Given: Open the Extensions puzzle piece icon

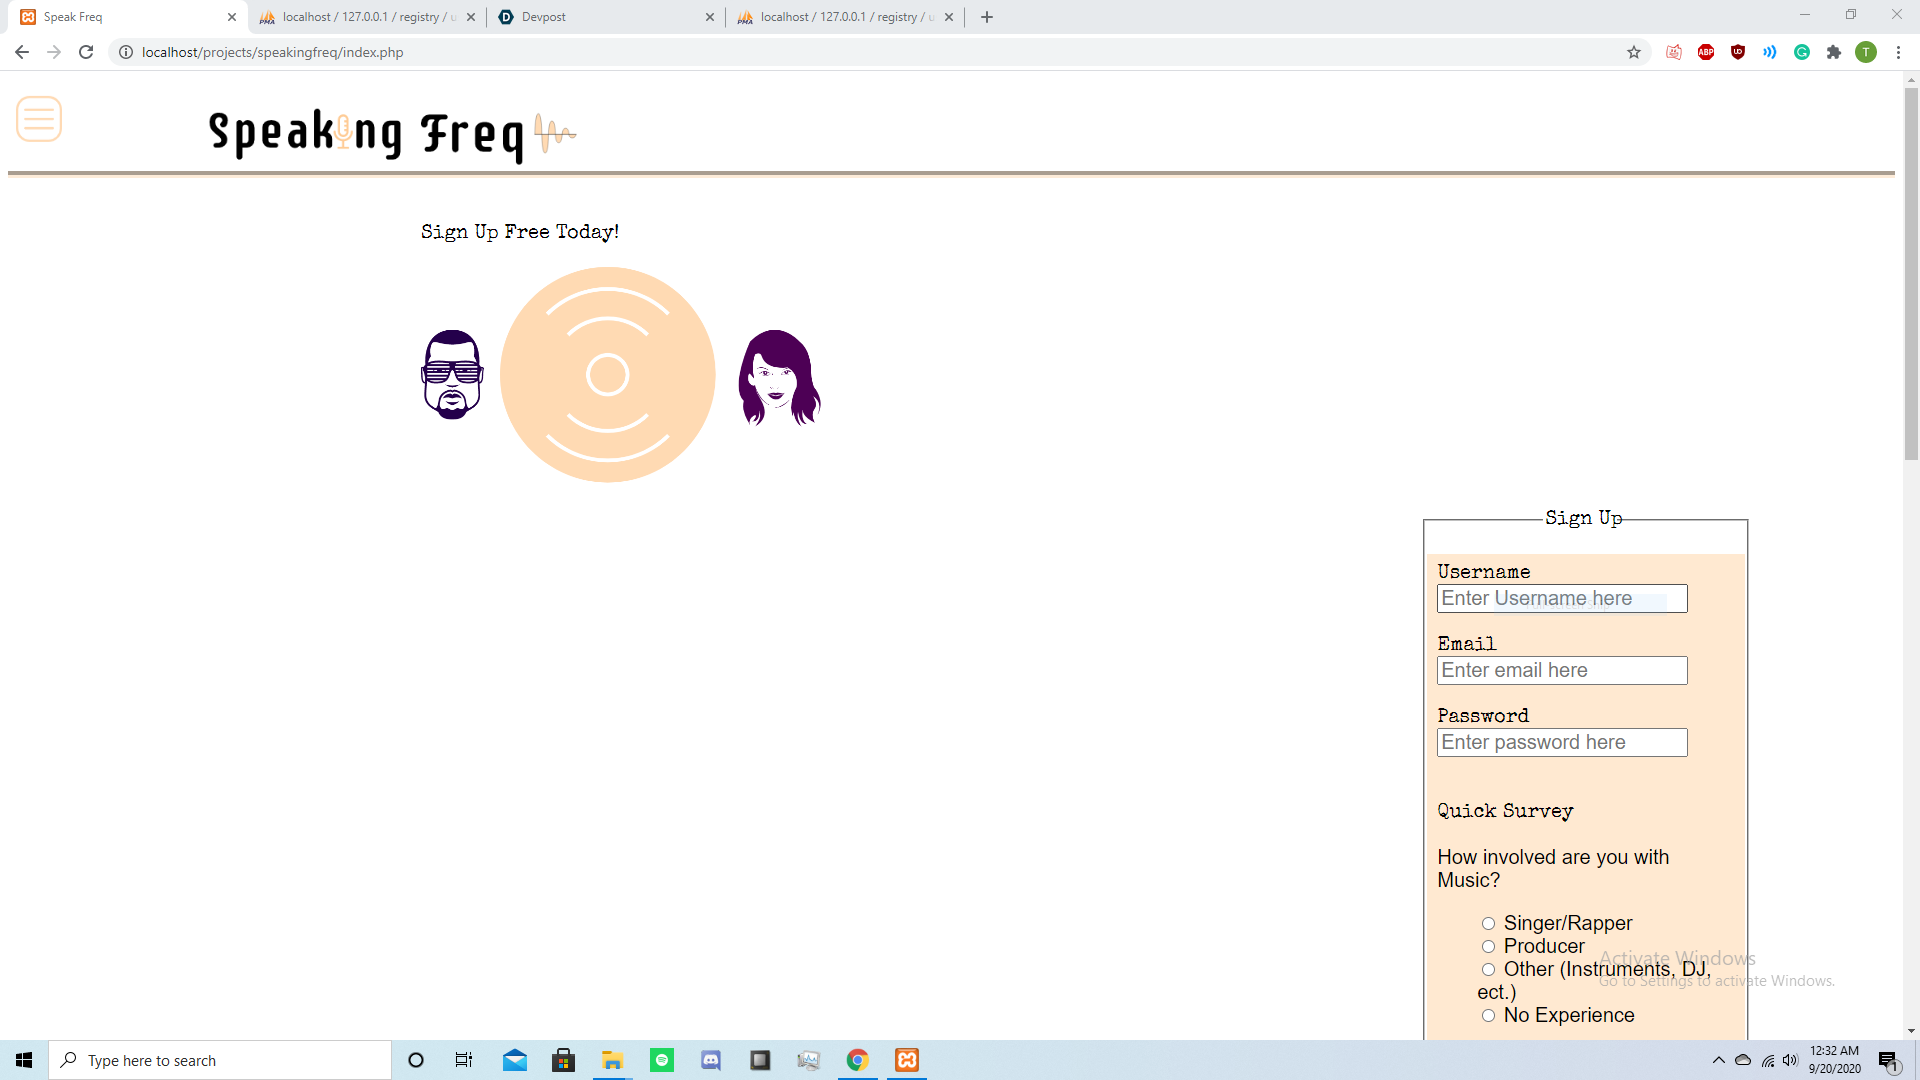Looking at the screenshot, I should (x=1834, y=52).
